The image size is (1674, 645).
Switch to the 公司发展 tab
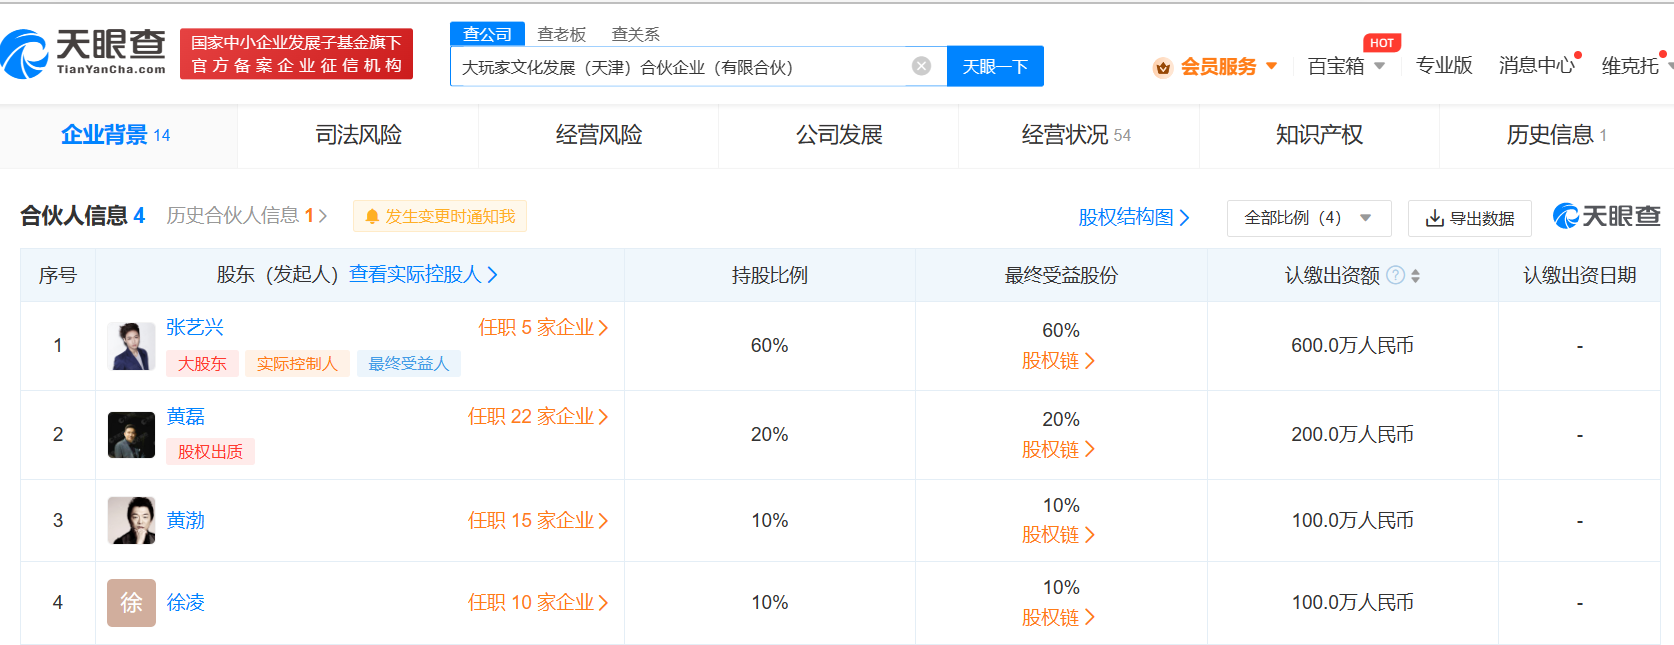(838, 135)
